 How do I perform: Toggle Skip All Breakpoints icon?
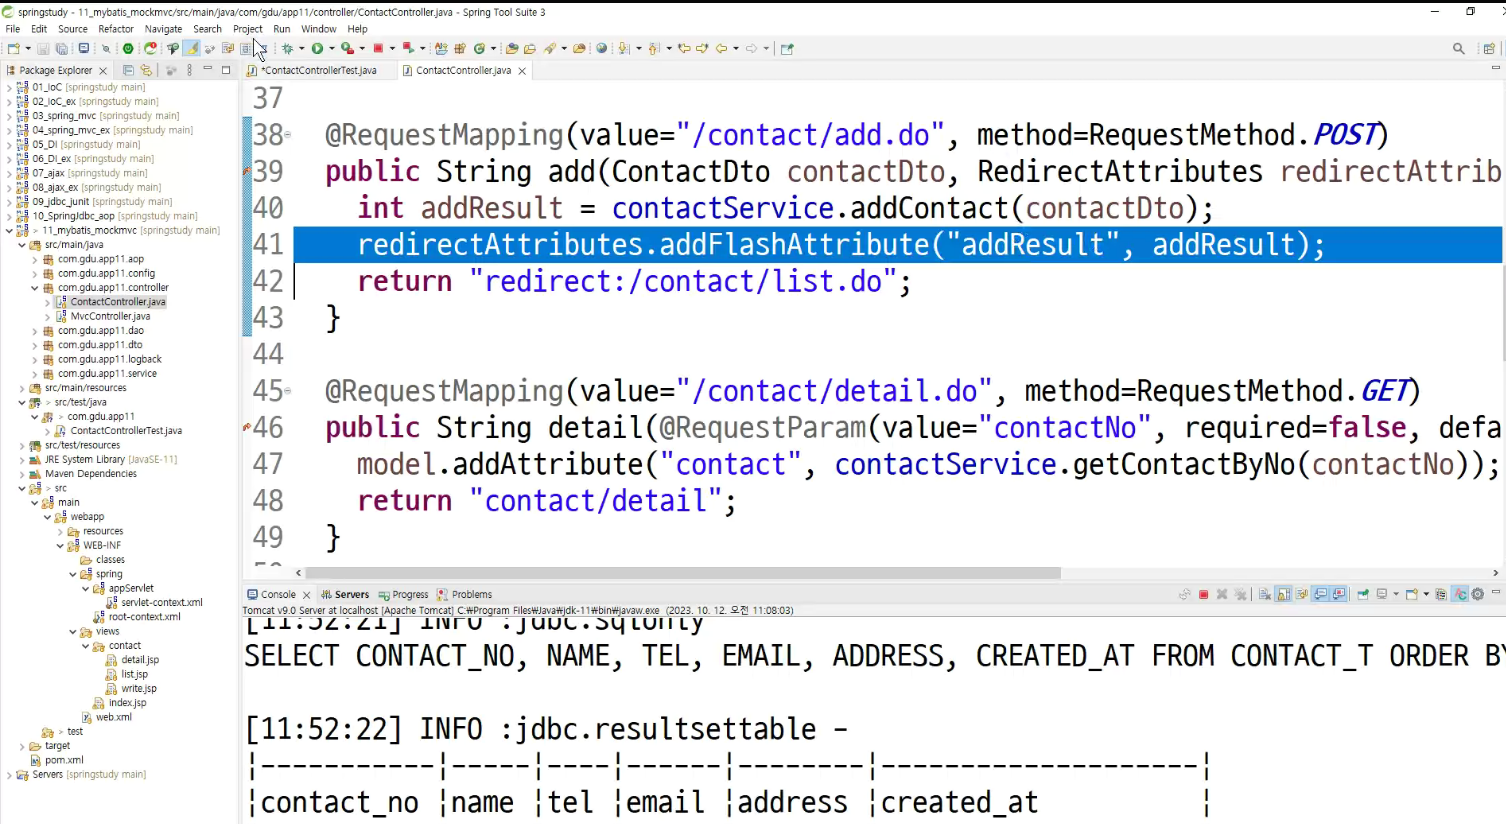[106, 48]
